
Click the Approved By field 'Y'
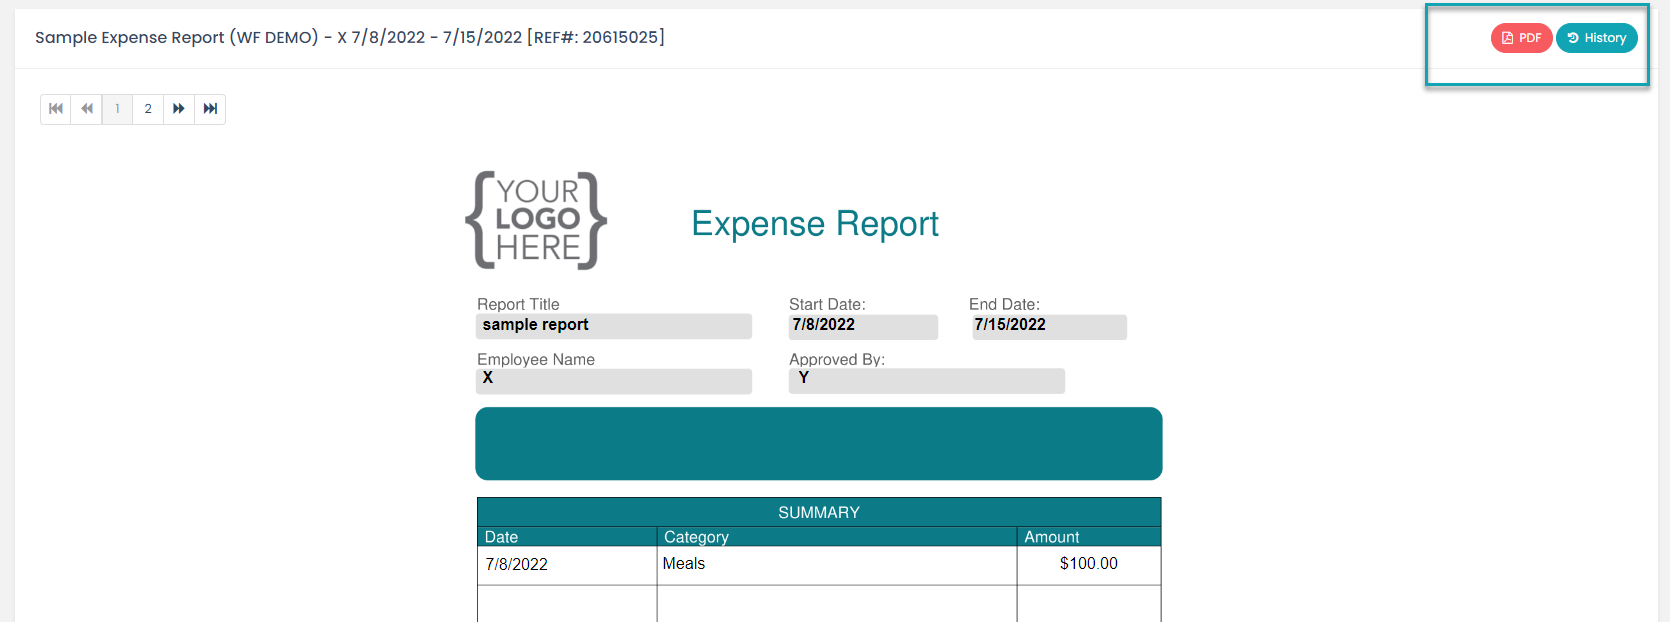(x=927, y=381)
